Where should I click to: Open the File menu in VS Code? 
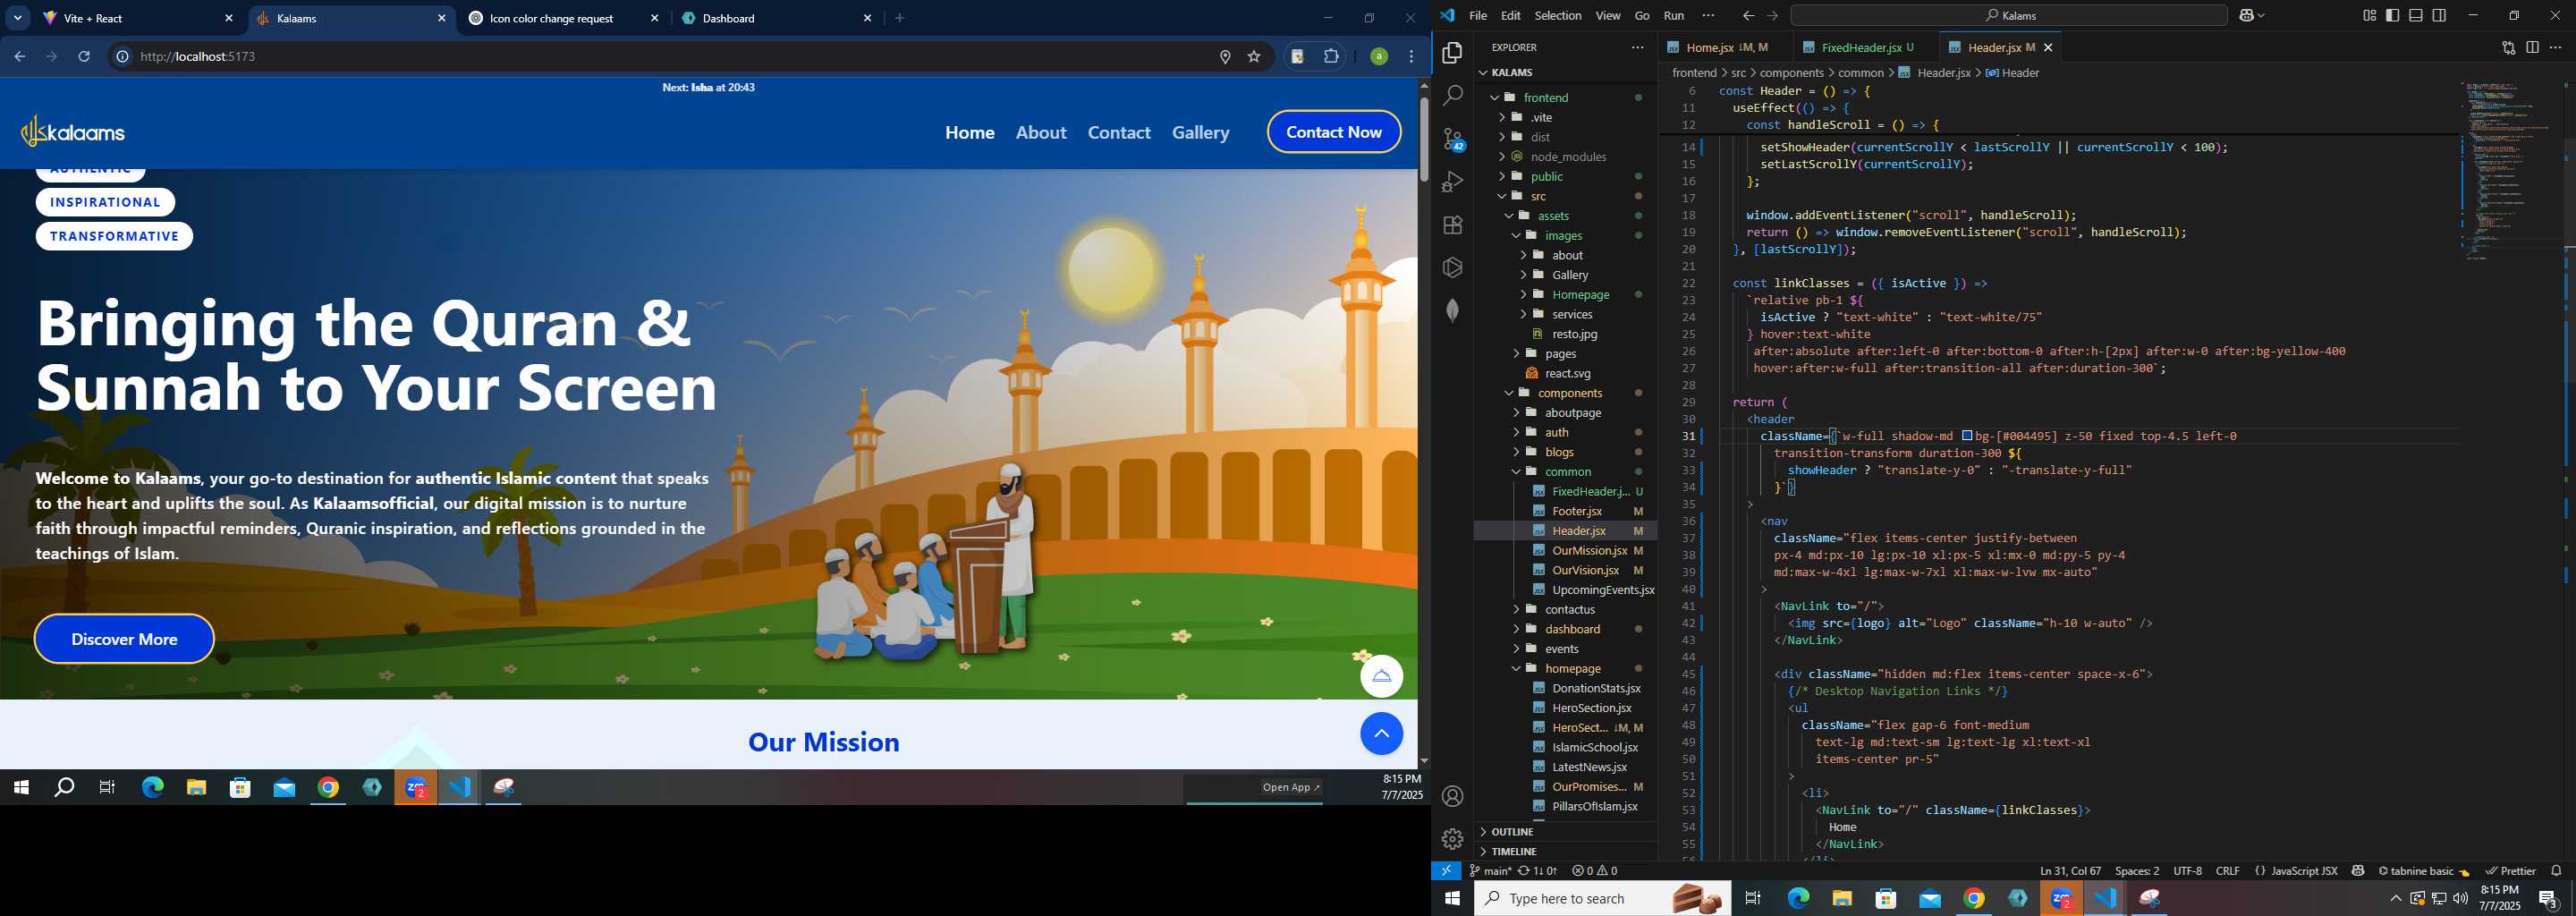[x=1478, y=16]
